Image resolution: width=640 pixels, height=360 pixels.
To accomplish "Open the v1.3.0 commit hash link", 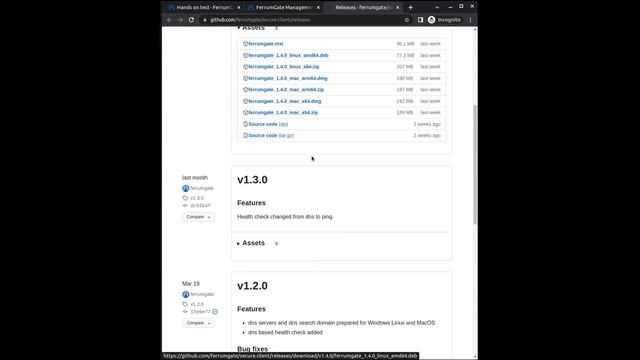I will (200, 205).
